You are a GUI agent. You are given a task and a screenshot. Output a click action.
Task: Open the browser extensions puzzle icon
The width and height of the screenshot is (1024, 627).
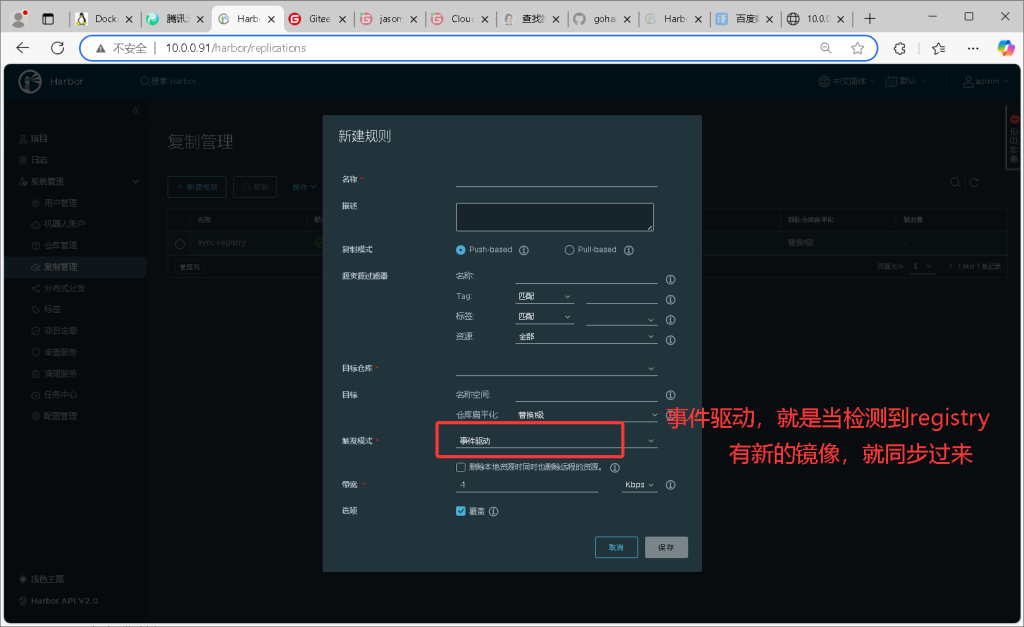click(899, 48)
